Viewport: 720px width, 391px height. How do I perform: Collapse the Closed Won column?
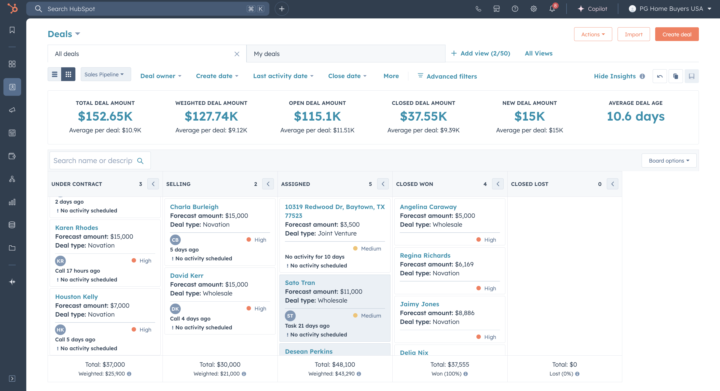(x=498, y=184)
